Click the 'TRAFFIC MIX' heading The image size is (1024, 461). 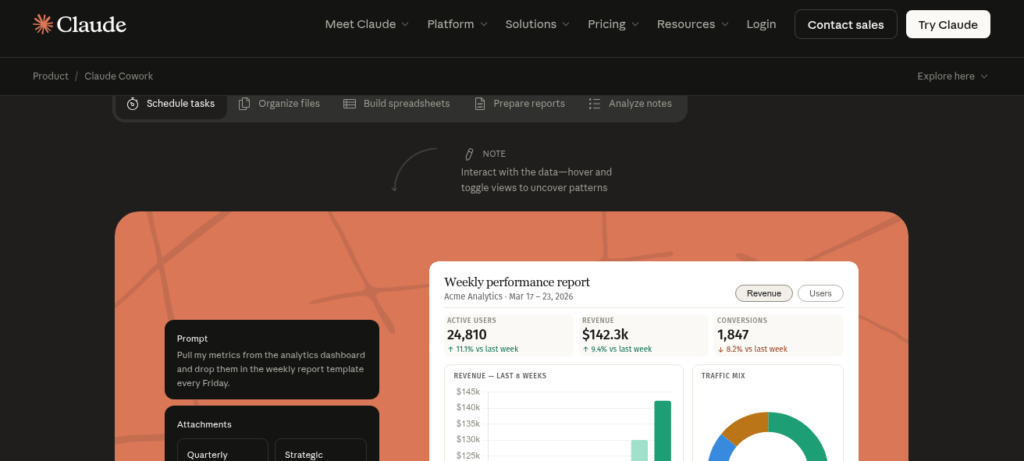pyautogui.click(x=723, y=376)
